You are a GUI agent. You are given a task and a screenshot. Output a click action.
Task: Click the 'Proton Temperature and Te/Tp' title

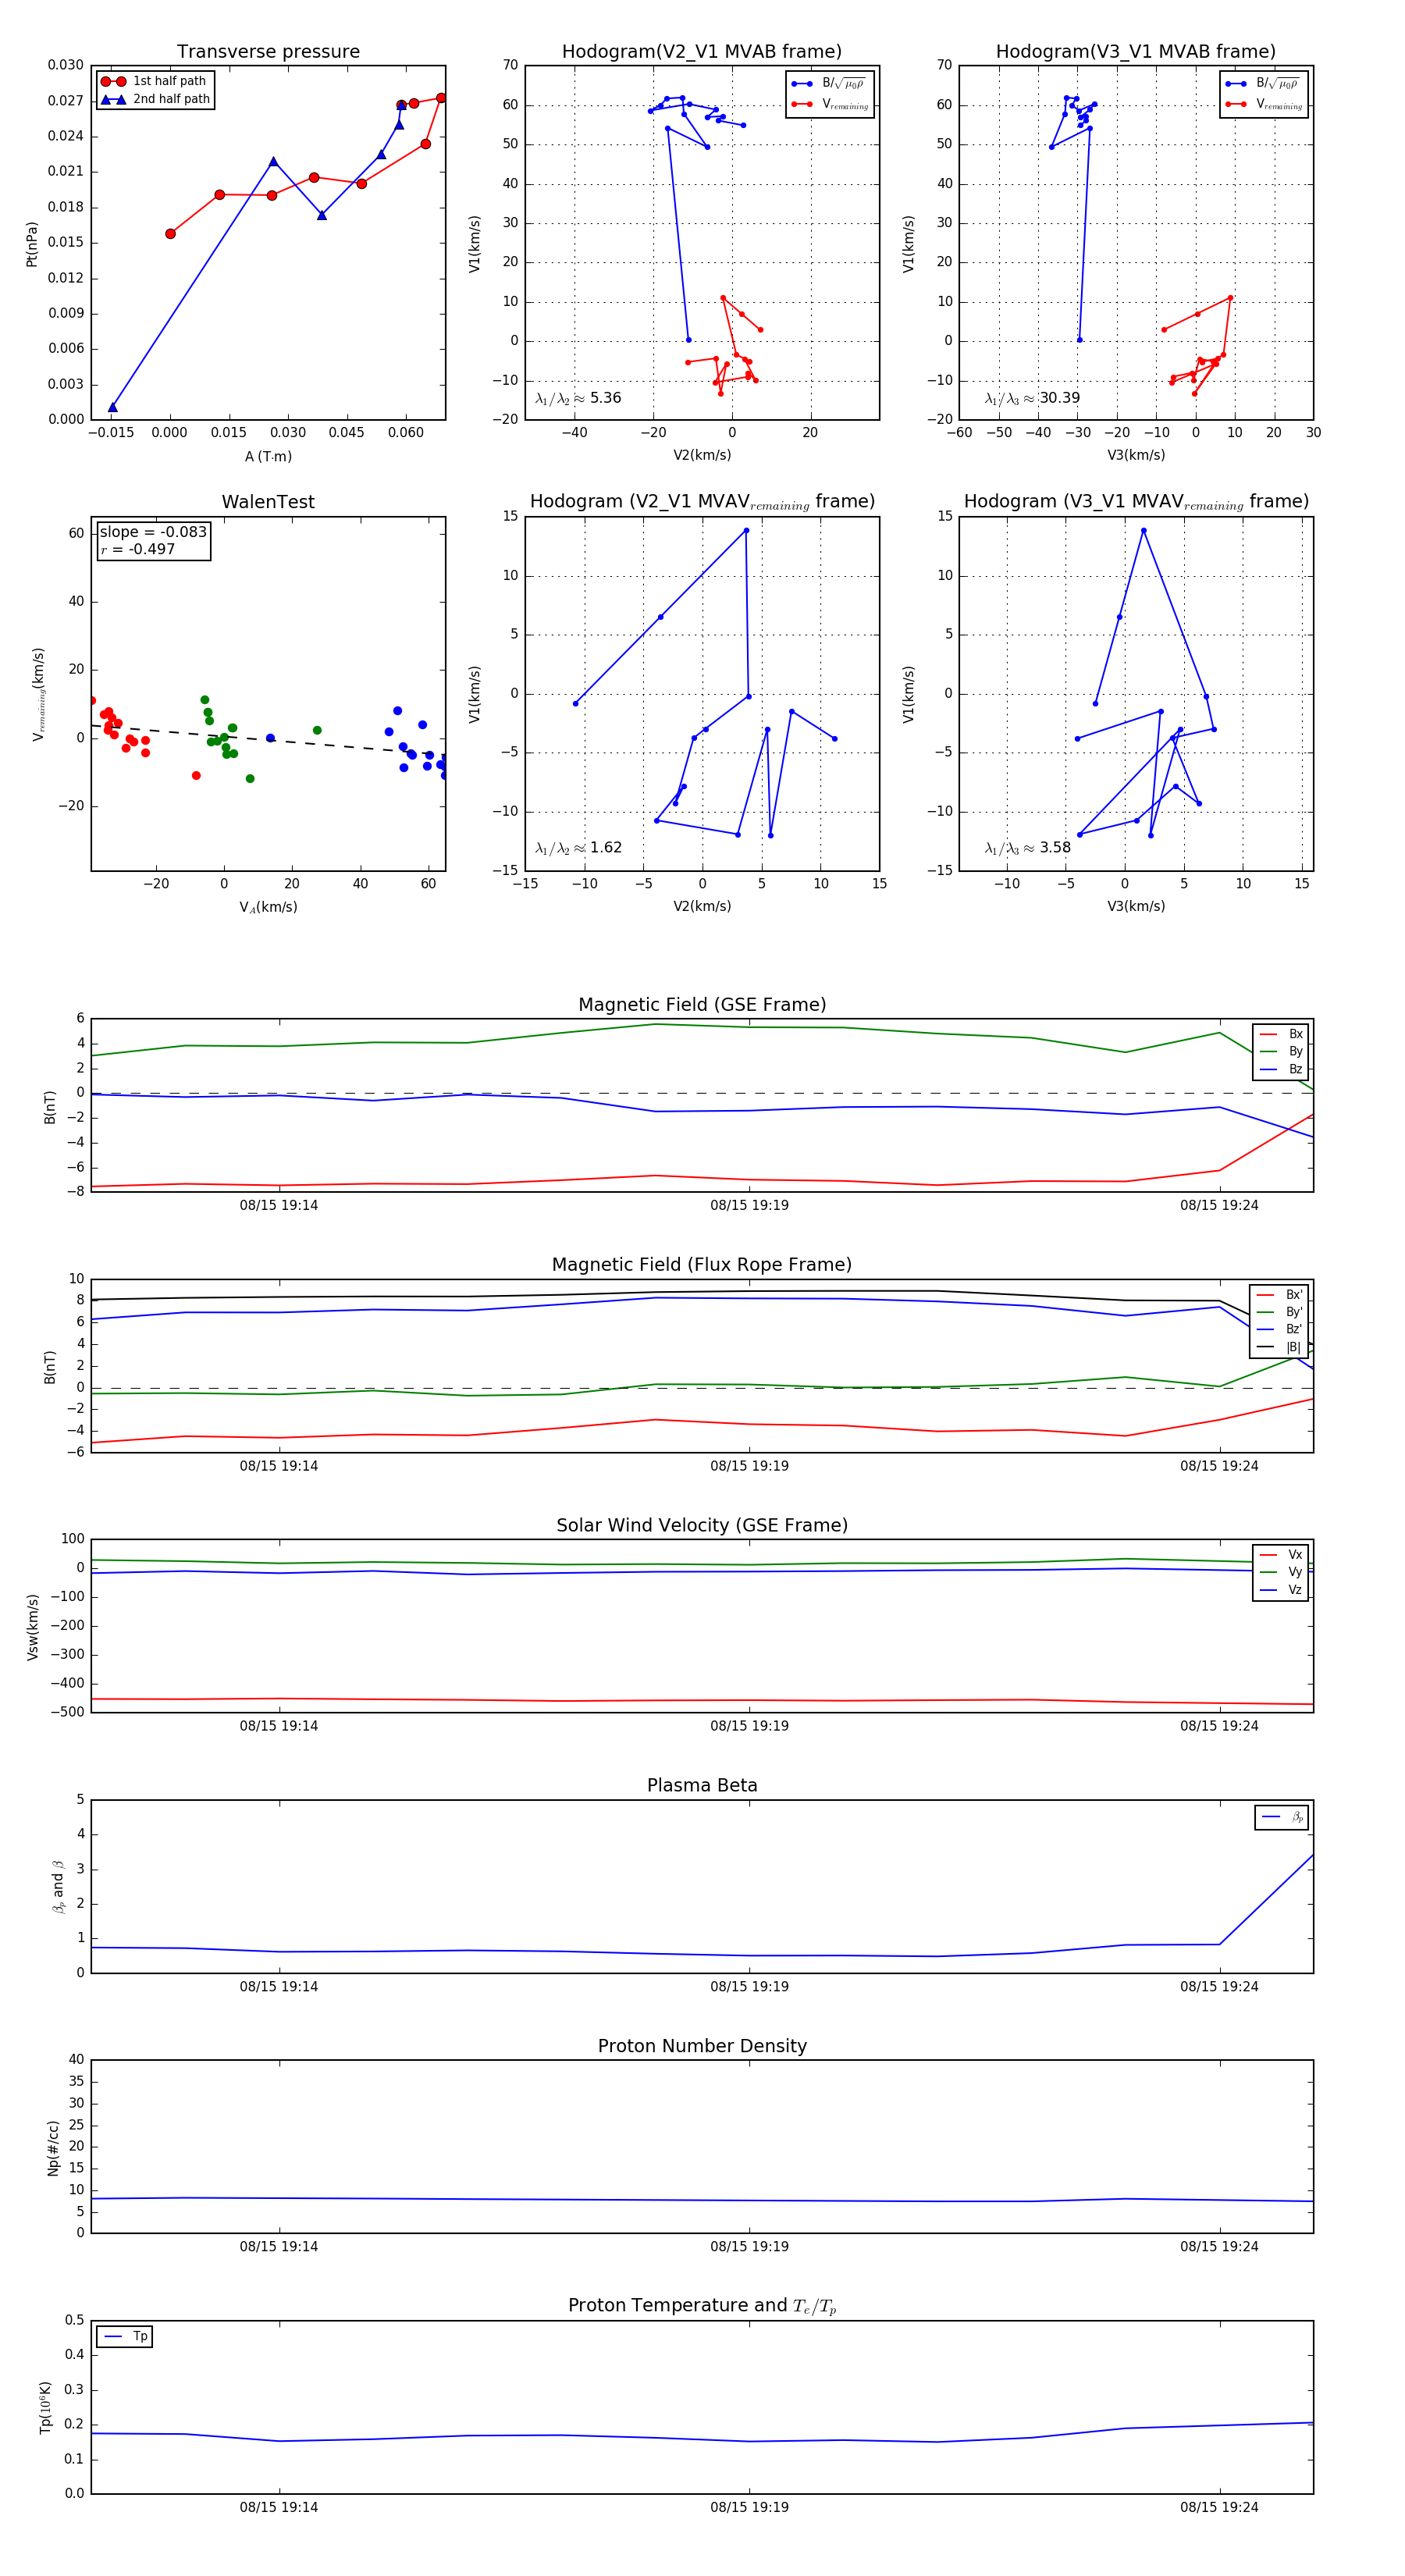[702, 2306]
